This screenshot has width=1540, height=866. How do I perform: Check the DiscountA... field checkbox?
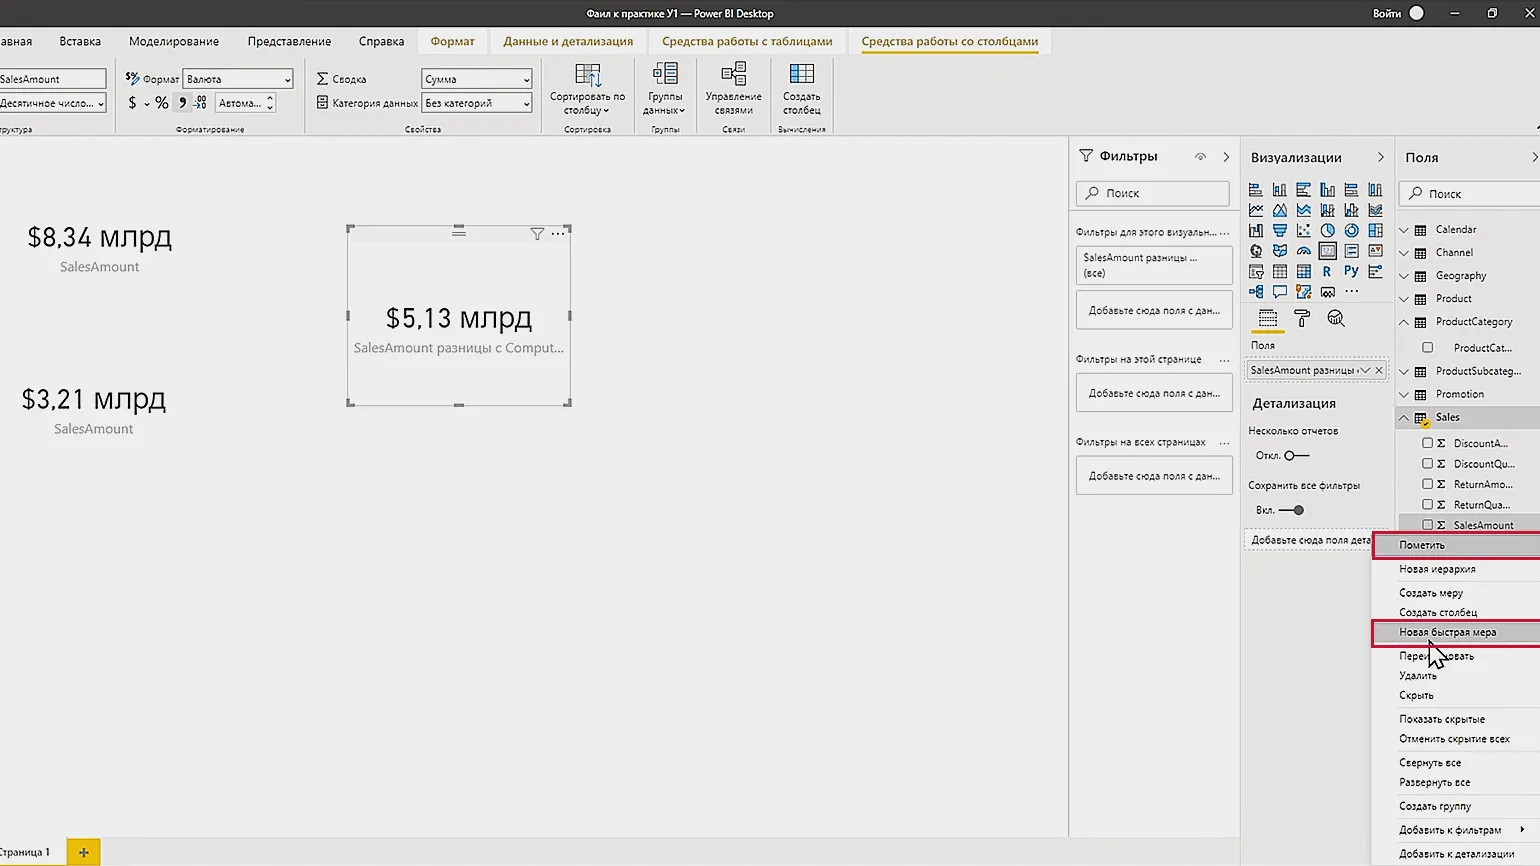(x=1427, y=443)
